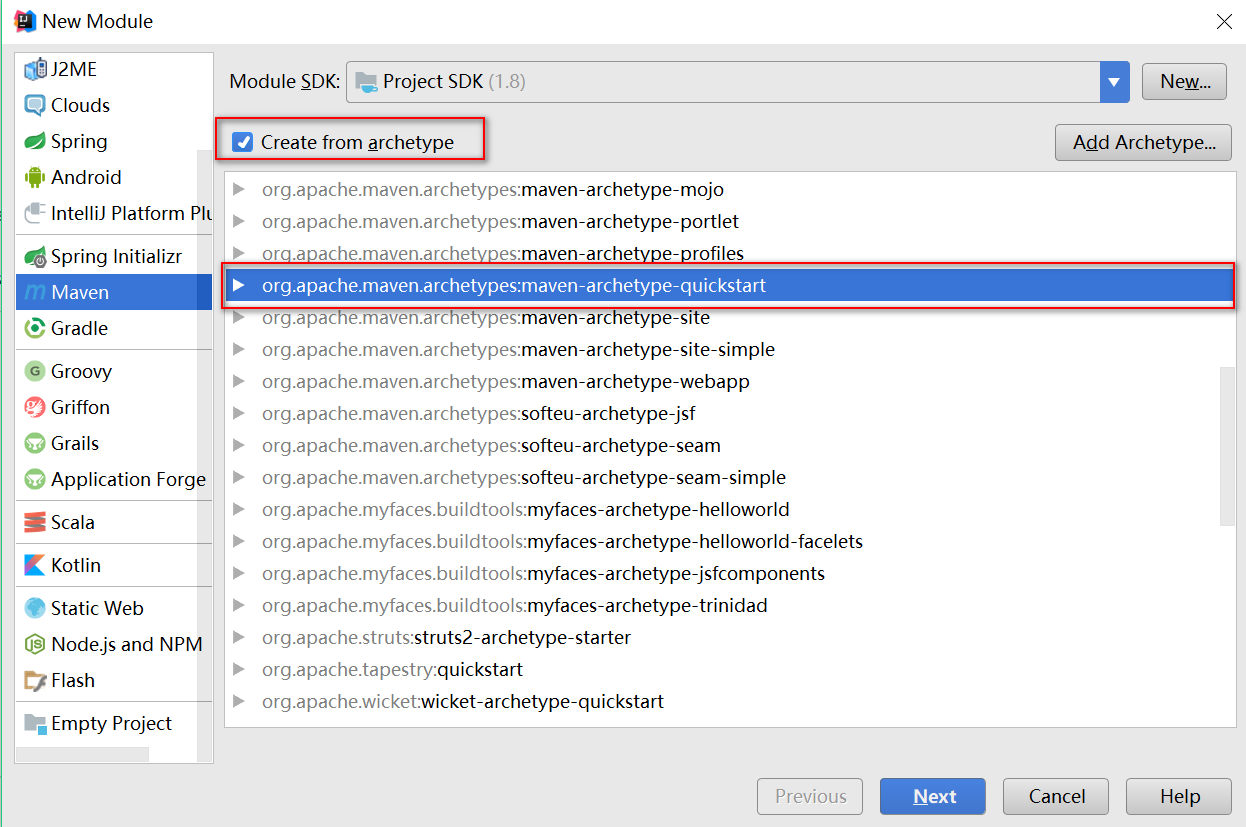Pick the Android robot icon

coord(35,177)
